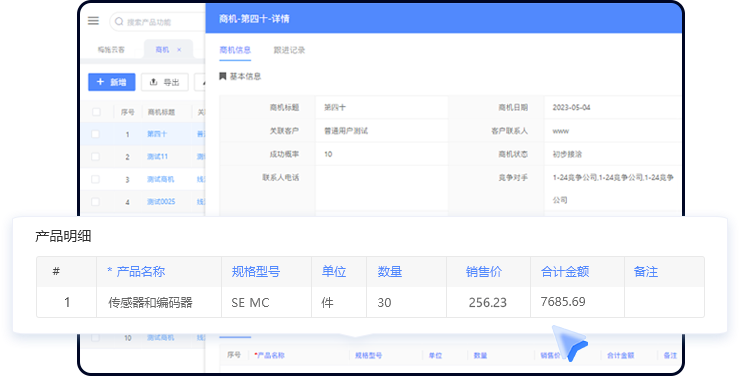Select the 关联客户 value 普通用户测试
740x376 pixels.
pos(345,131)
